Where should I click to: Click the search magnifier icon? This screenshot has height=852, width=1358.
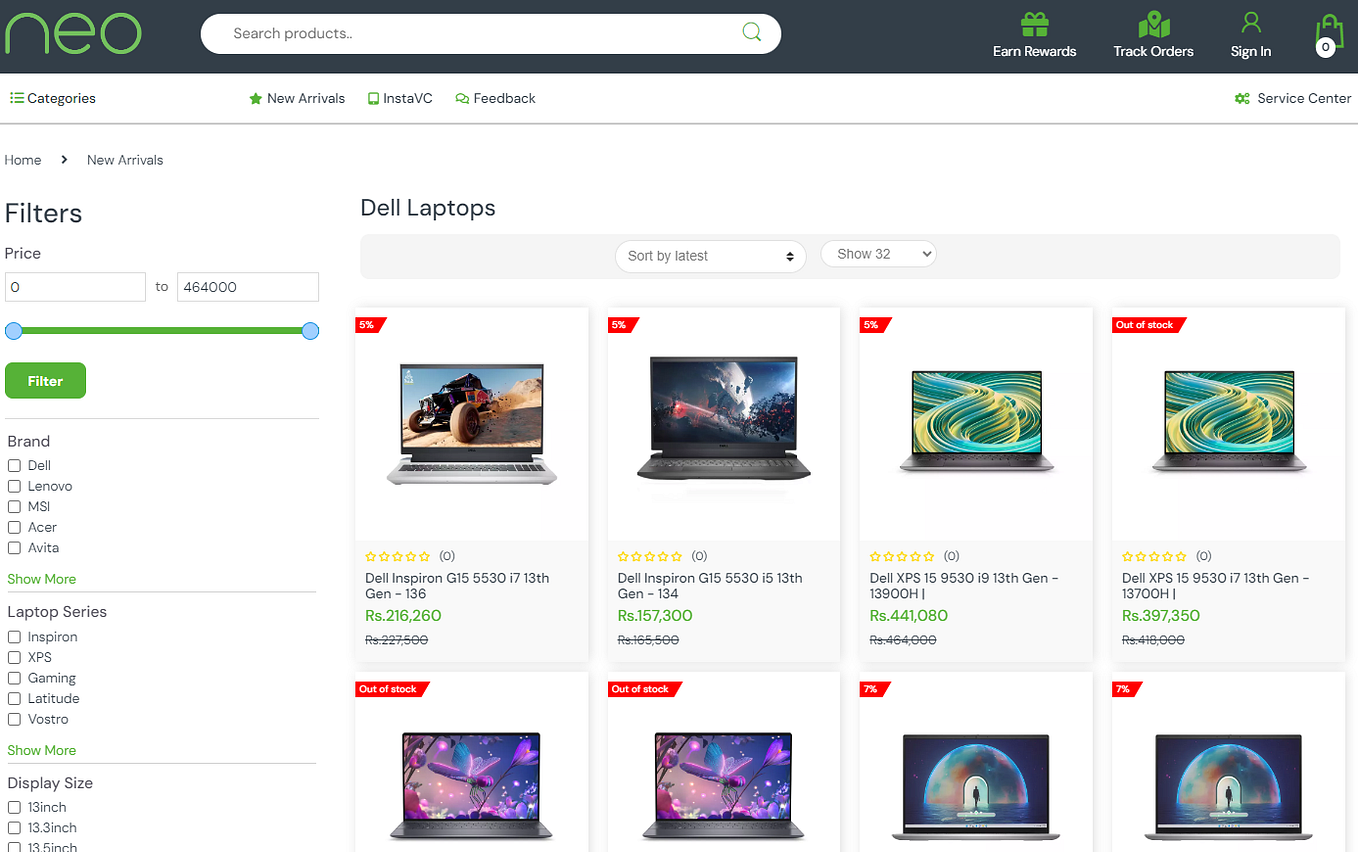coord(751,32)
